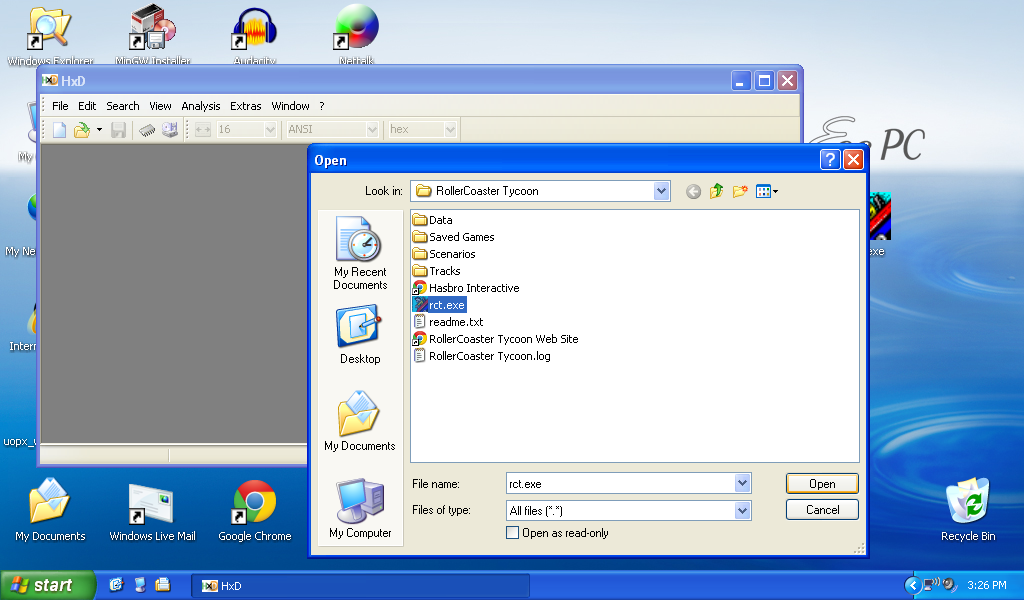Open the Analysis menu in HxD
Screen dimensions: 1024x600
coord(200,106)
